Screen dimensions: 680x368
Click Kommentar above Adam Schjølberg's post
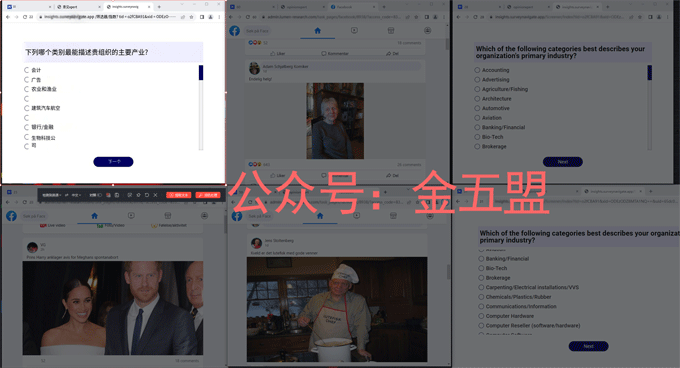pos(335,53)
